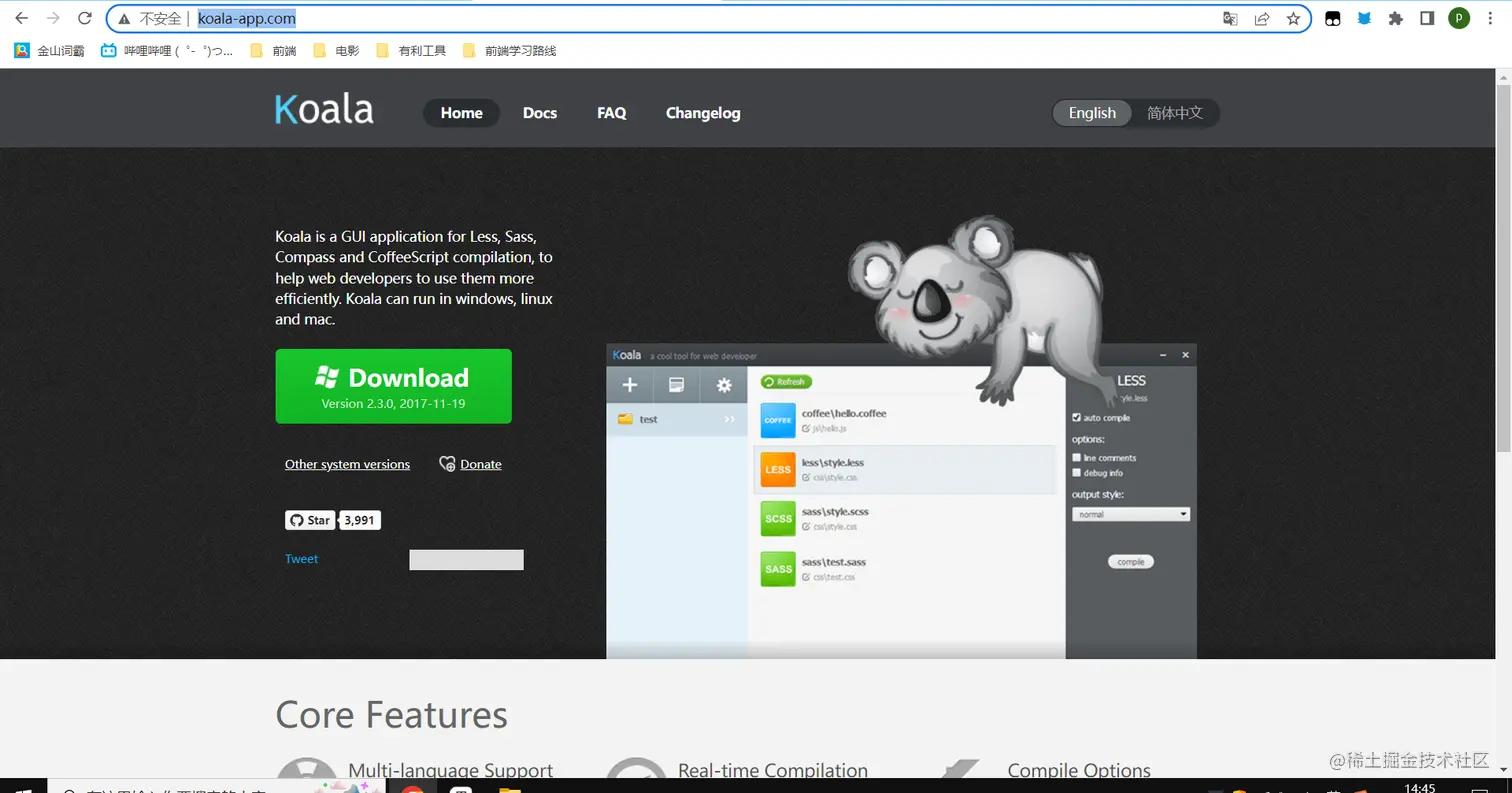1512x793 pixels.
Task: Enable the debug info checkbox
Action: tap(1076, 472)
